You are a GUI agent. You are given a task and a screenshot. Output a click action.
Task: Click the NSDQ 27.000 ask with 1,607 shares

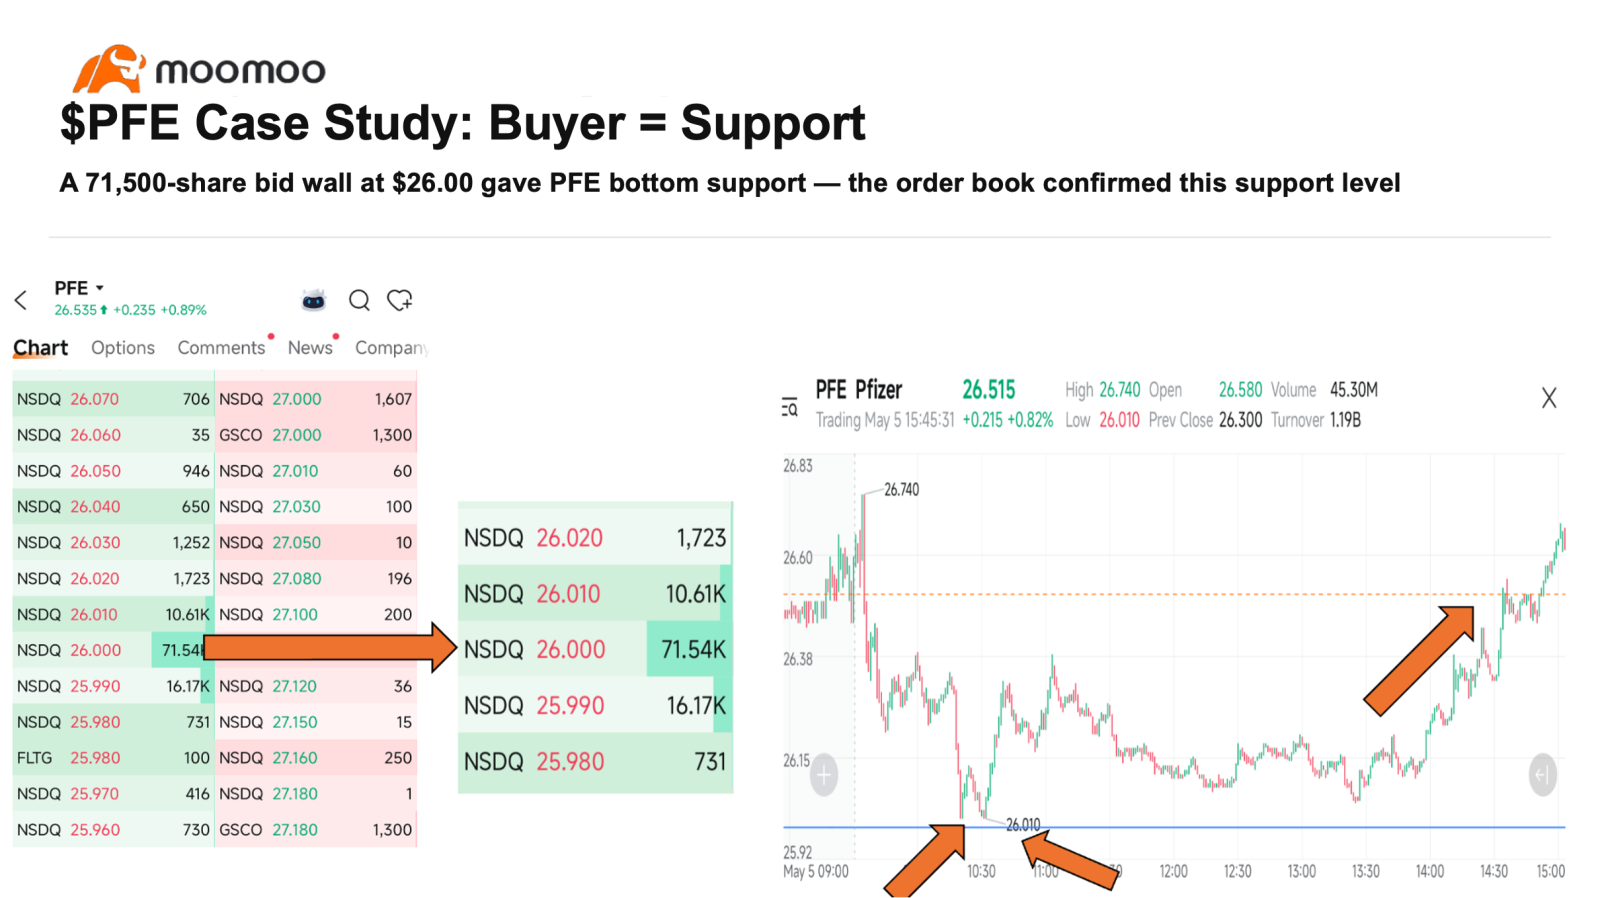pyautogui.click(x=316, y=399)
